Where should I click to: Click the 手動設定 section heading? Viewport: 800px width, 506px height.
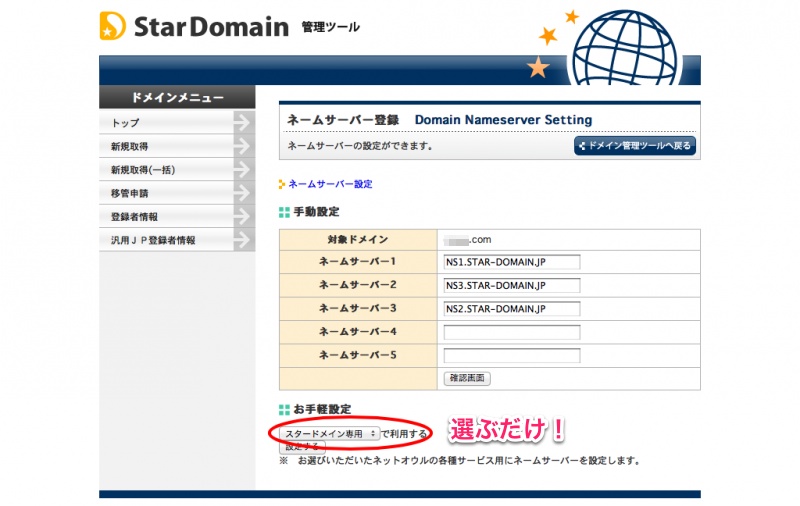point(316,212)
